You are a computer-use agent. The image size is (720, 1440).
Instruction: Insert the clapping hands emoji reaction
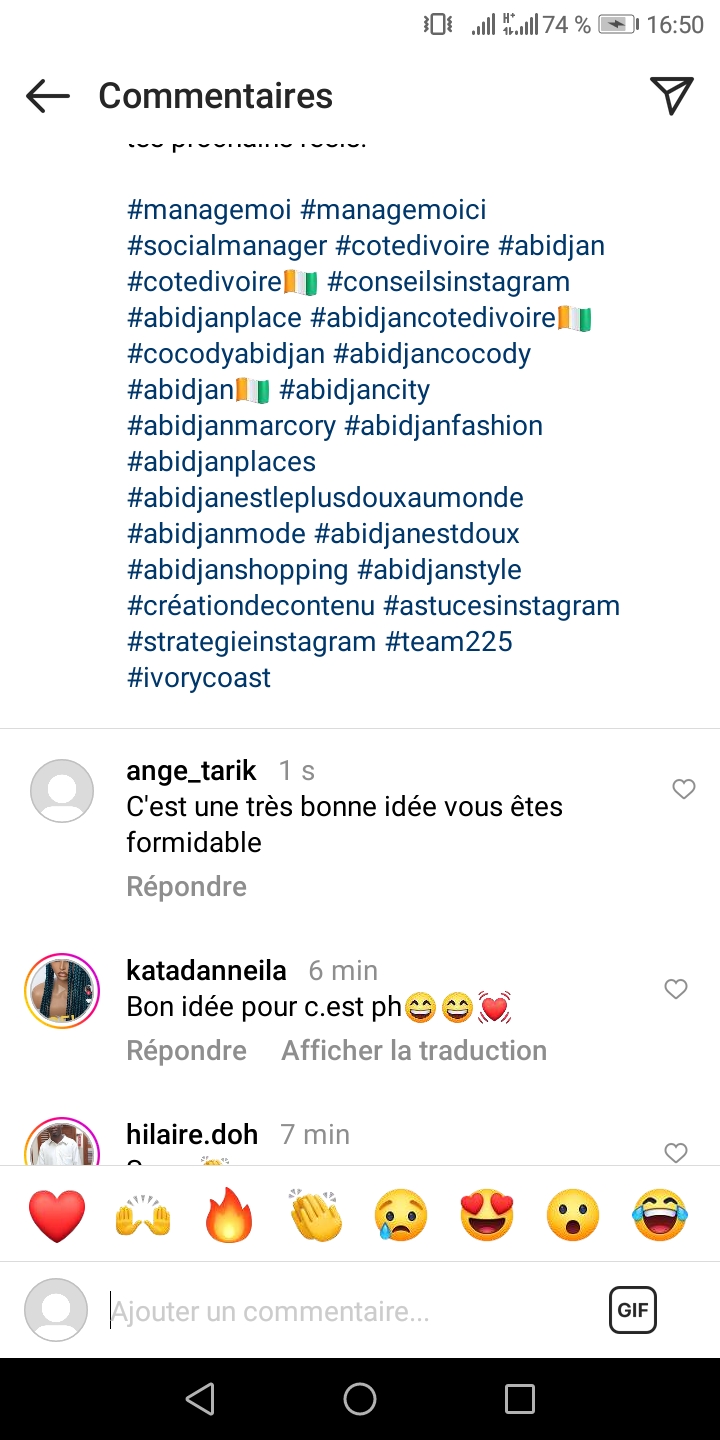pyautogui.click(x=316, y=1216)
